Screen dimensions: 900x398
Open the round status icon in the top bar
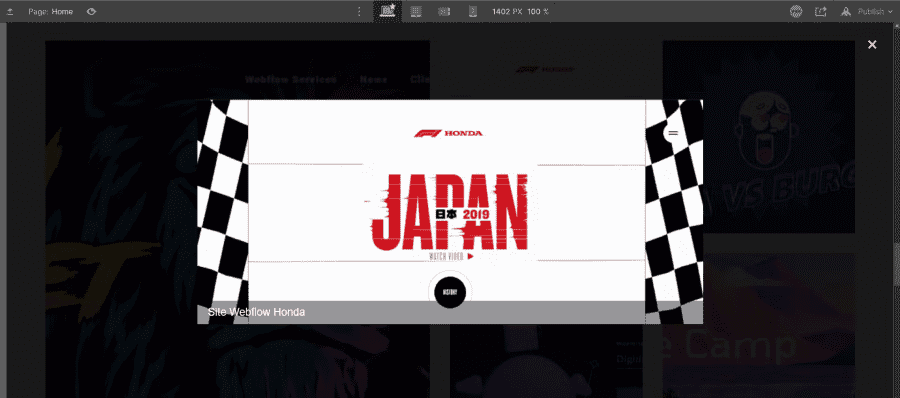(x=795, y=11)
